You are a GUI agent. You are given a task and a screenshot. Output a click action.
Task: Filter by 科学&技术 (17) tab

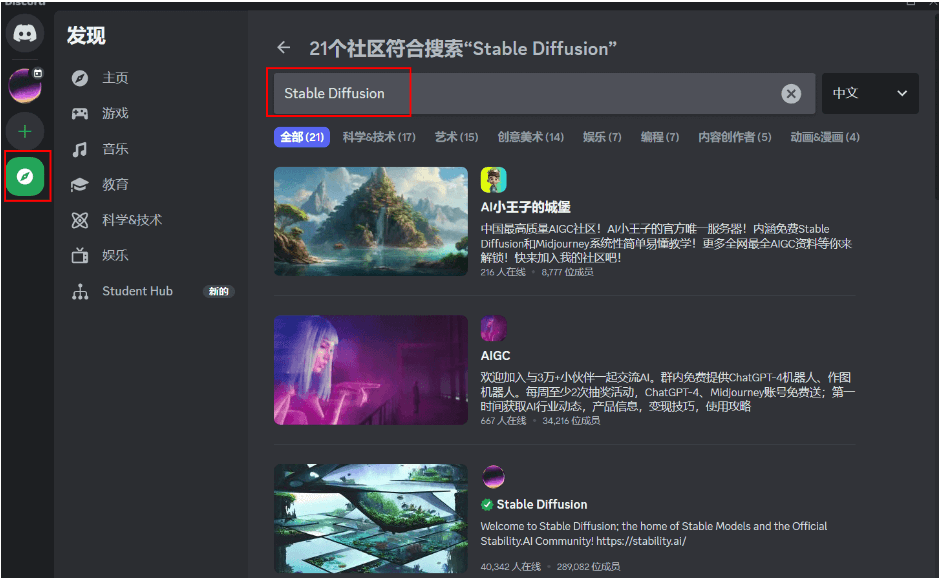379,137
